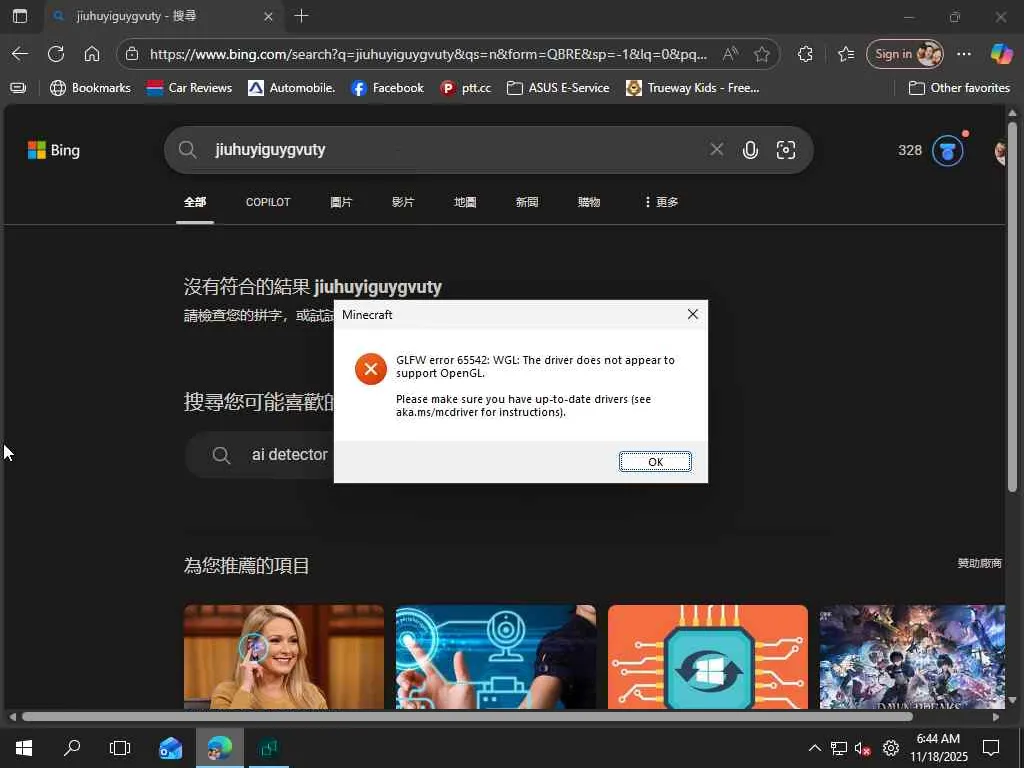The height and width of the screenshot is (768, 1024).
Task: Click OK in the Minecraft error dialog
Action: 655,462
